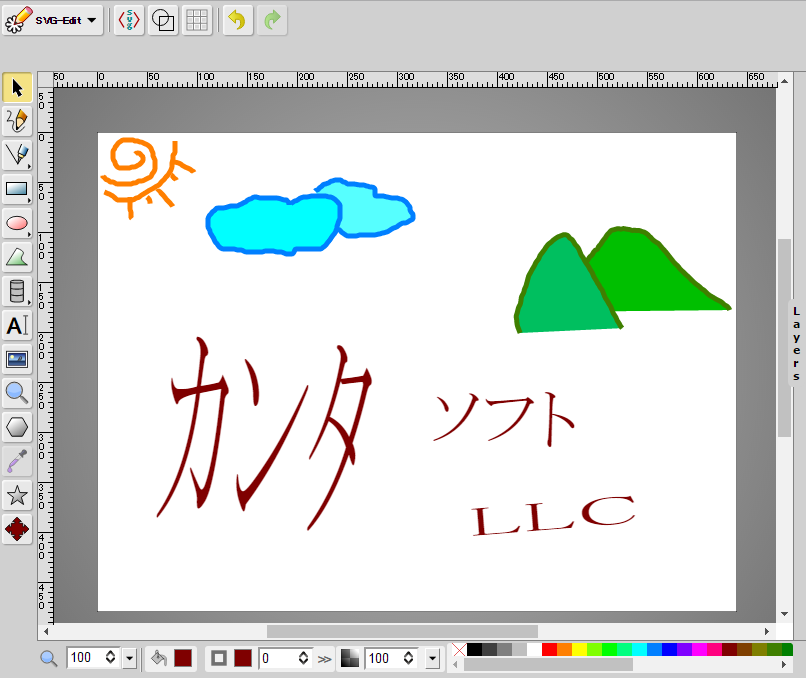Activate the Pencil freehand drawing tool
The height and width of the screenshot is (678, 806).
(x=17, y=121)
